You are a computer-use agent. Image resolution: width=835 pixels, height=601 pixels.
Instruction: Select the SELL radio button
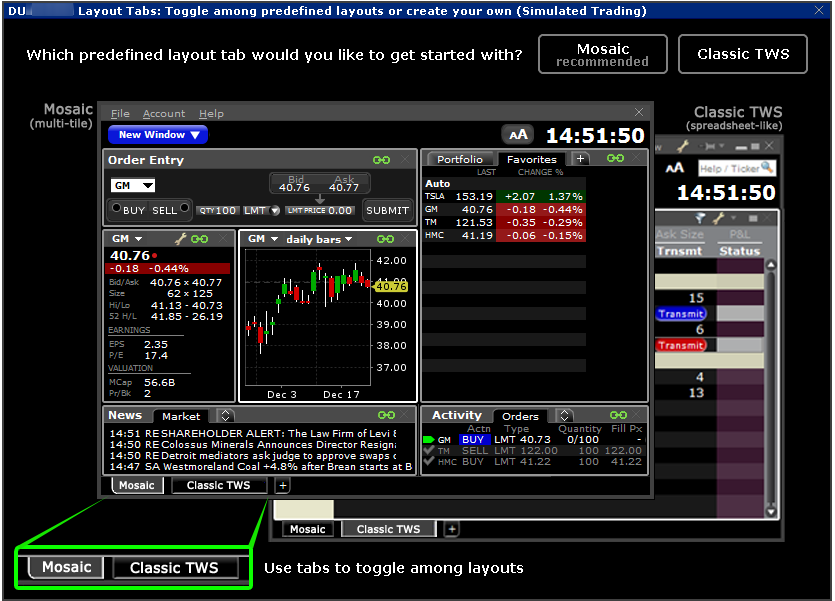point(184,208)
